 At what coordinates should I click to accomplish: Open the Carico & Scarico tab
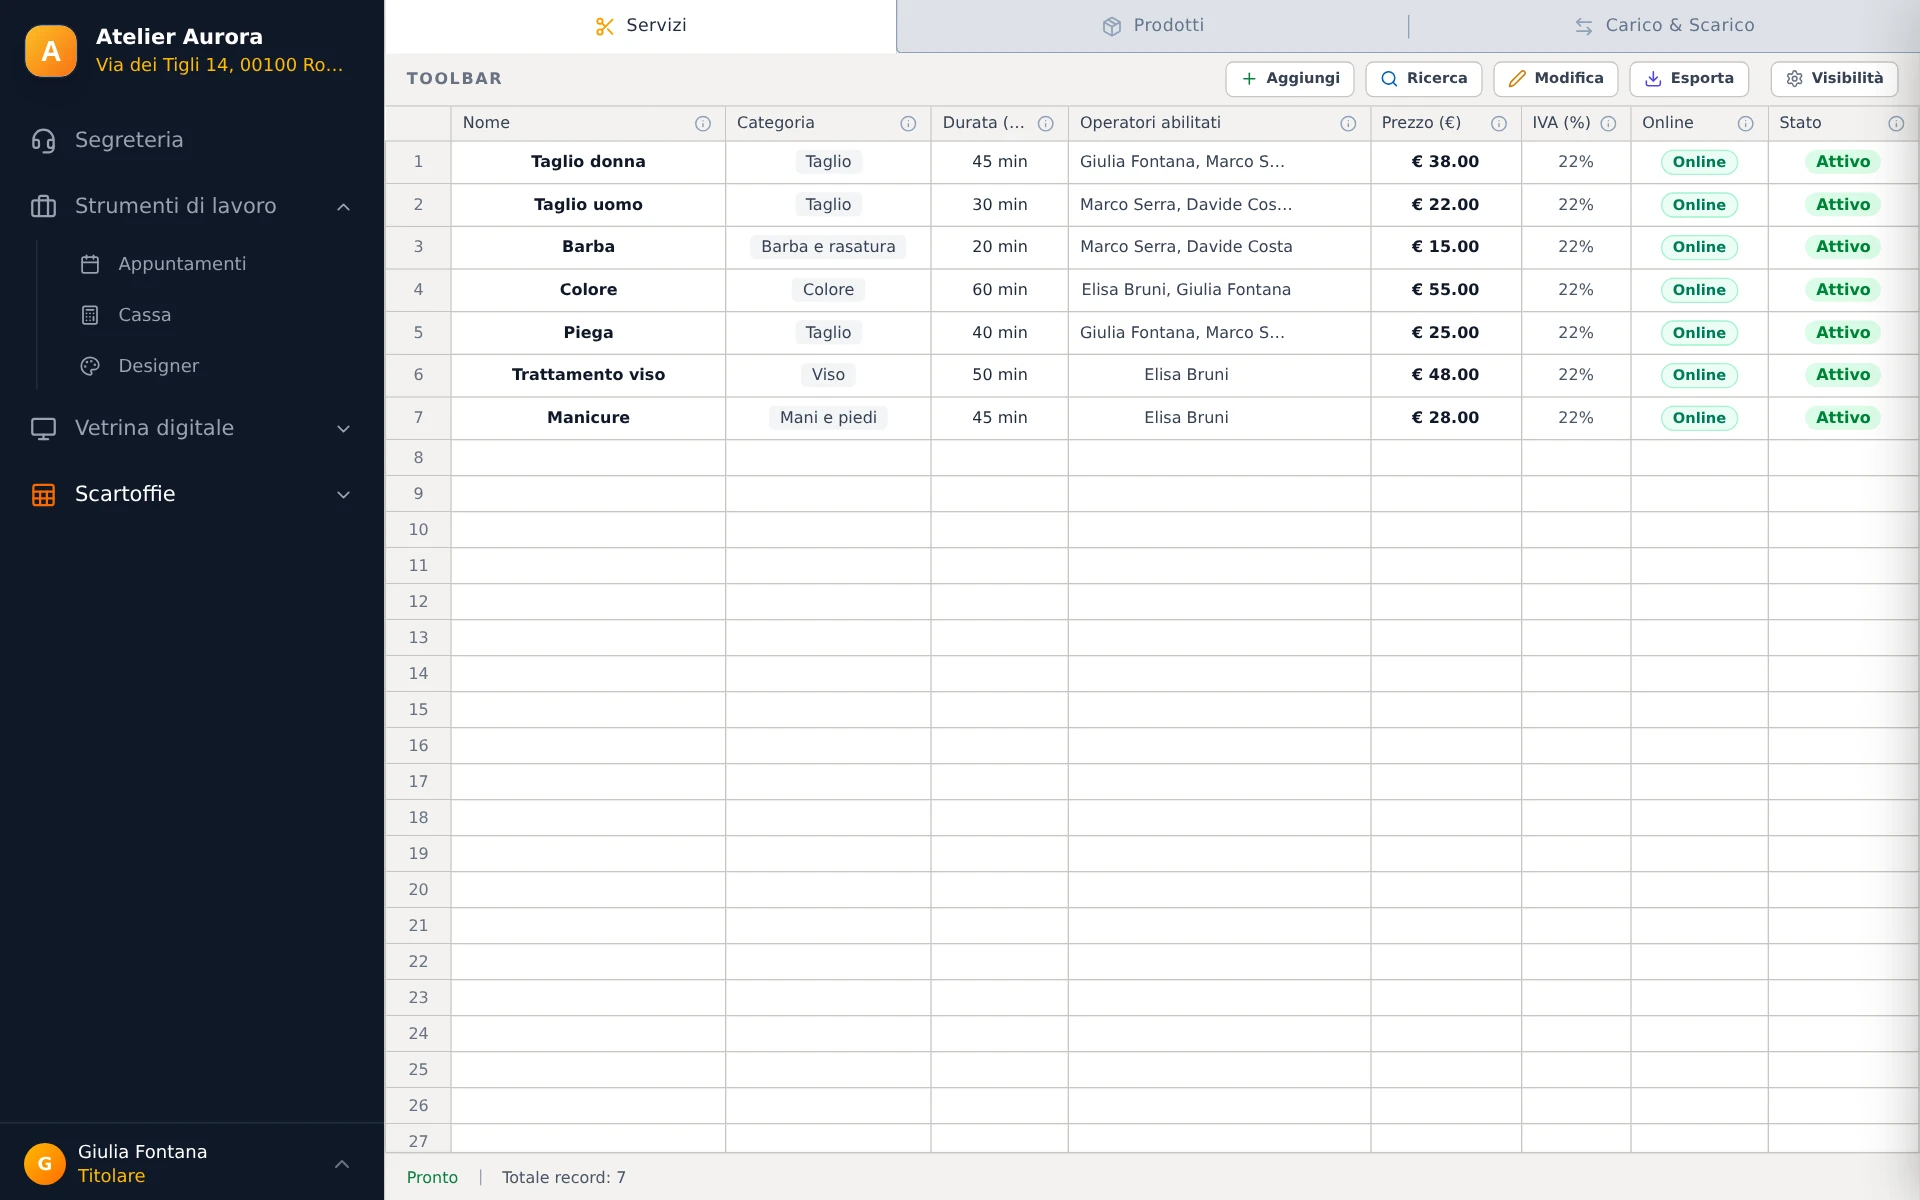(1664, 26)
